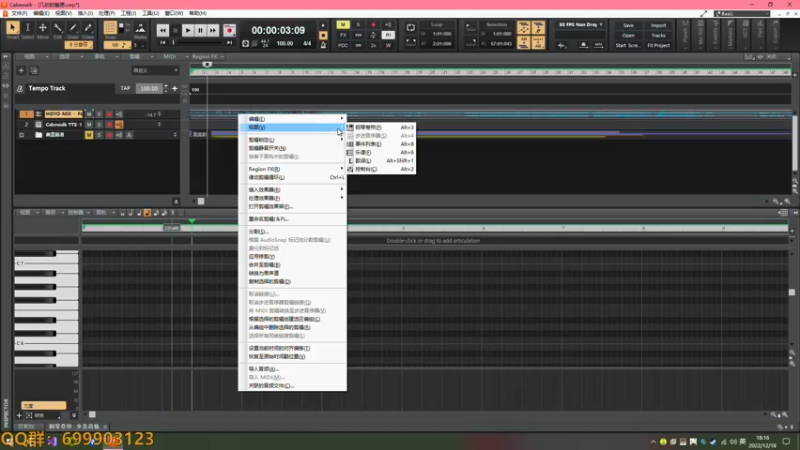Unmute the folder track M button

[x=89, y=135]
